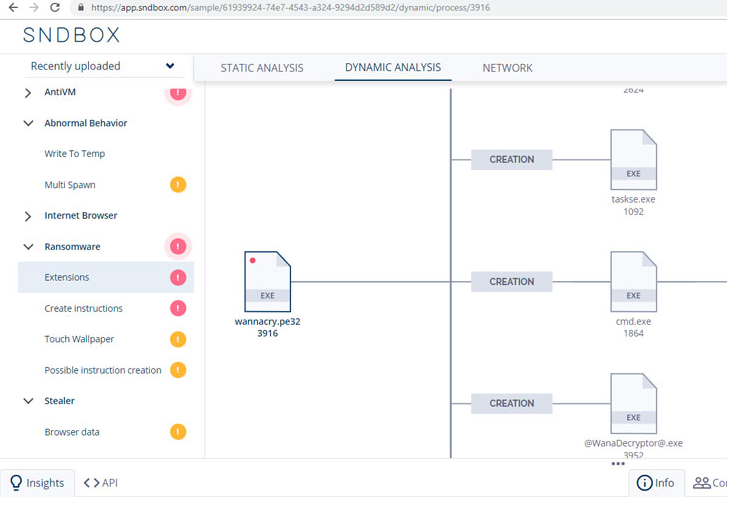The height and width of the screenshot is (506, 729).
Task: Click the wannacry.pe32 process file icon
Action: (267, 281)
